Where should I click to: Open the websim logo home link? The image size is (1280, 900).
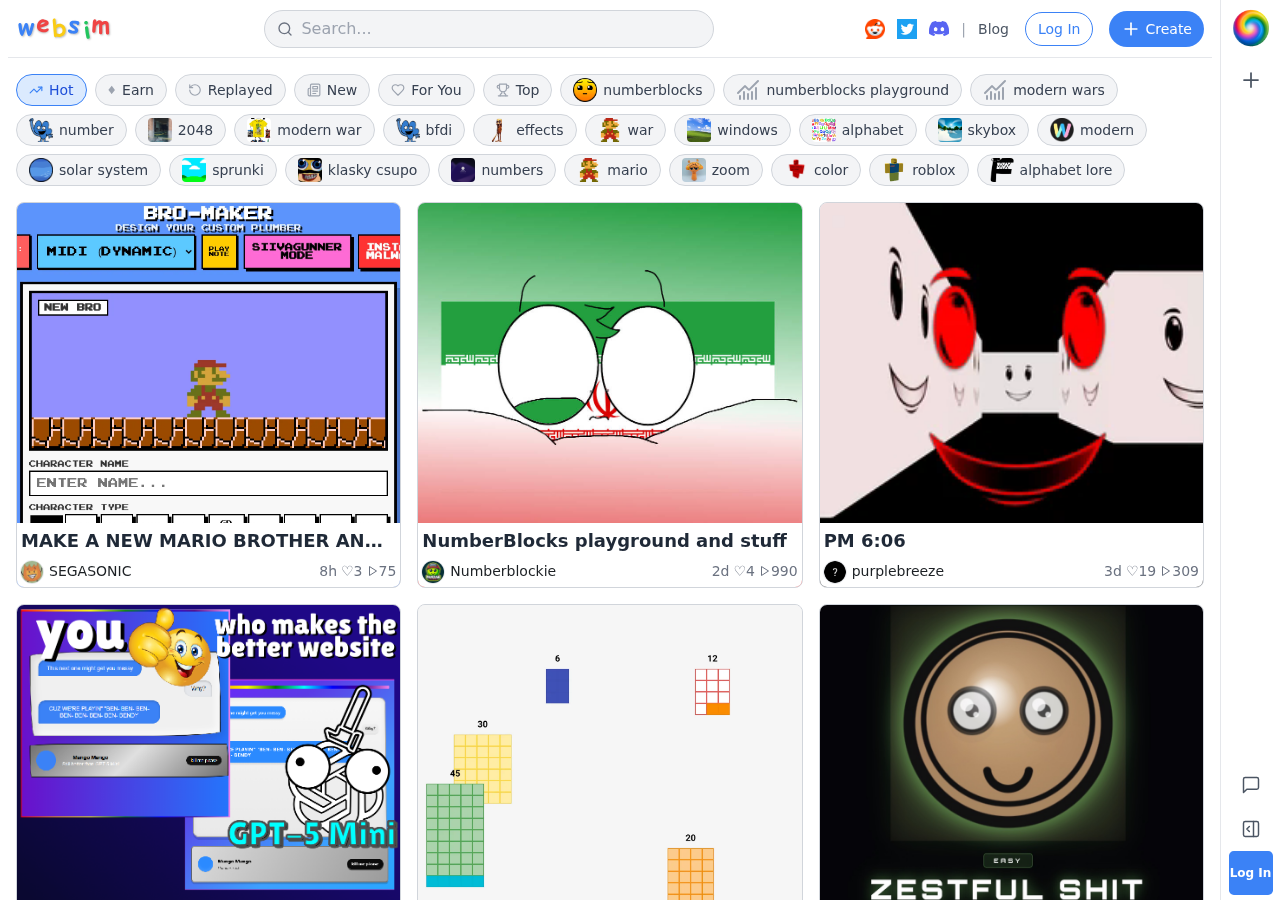pyautogui.click(x=64, y=28)
